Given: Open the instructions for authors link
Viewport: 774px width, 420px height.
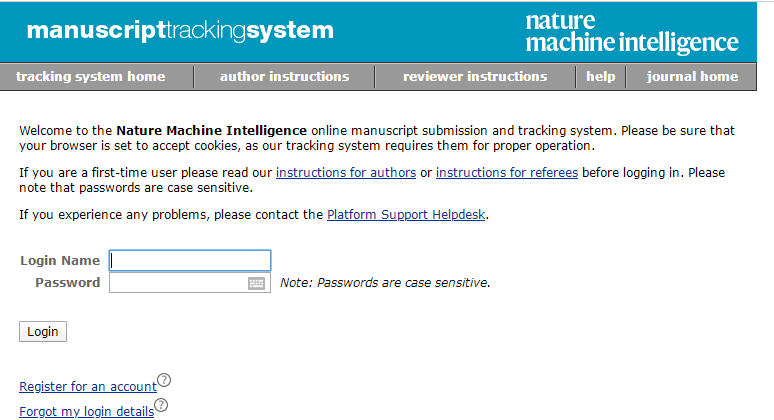Looking at the screenshot, I should [x=346, y=173].
